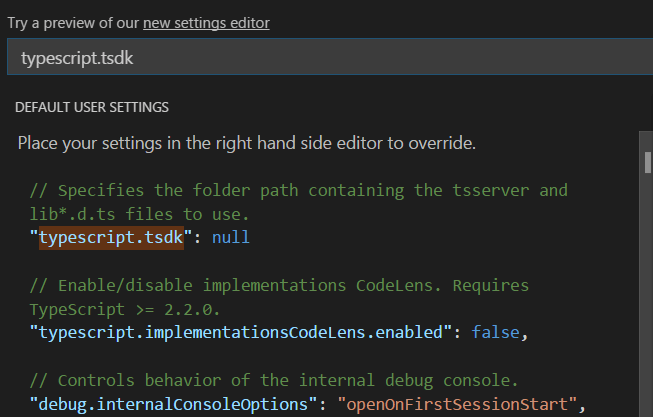653x417 pixels.
Task: Click the typescript.implementationsCodeLens.enabled setting key
Action: [241, 332]
